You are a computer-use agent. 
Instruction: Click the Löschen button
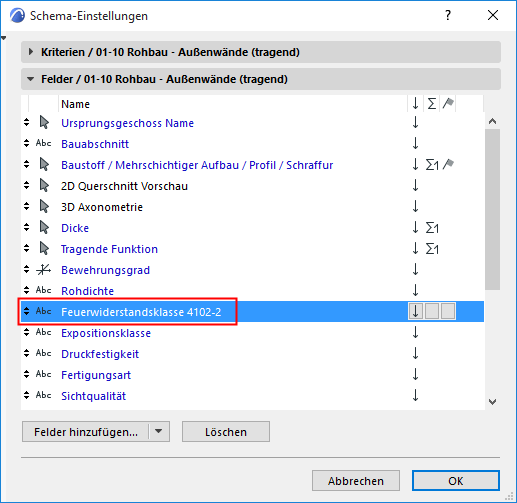(226, 432)
